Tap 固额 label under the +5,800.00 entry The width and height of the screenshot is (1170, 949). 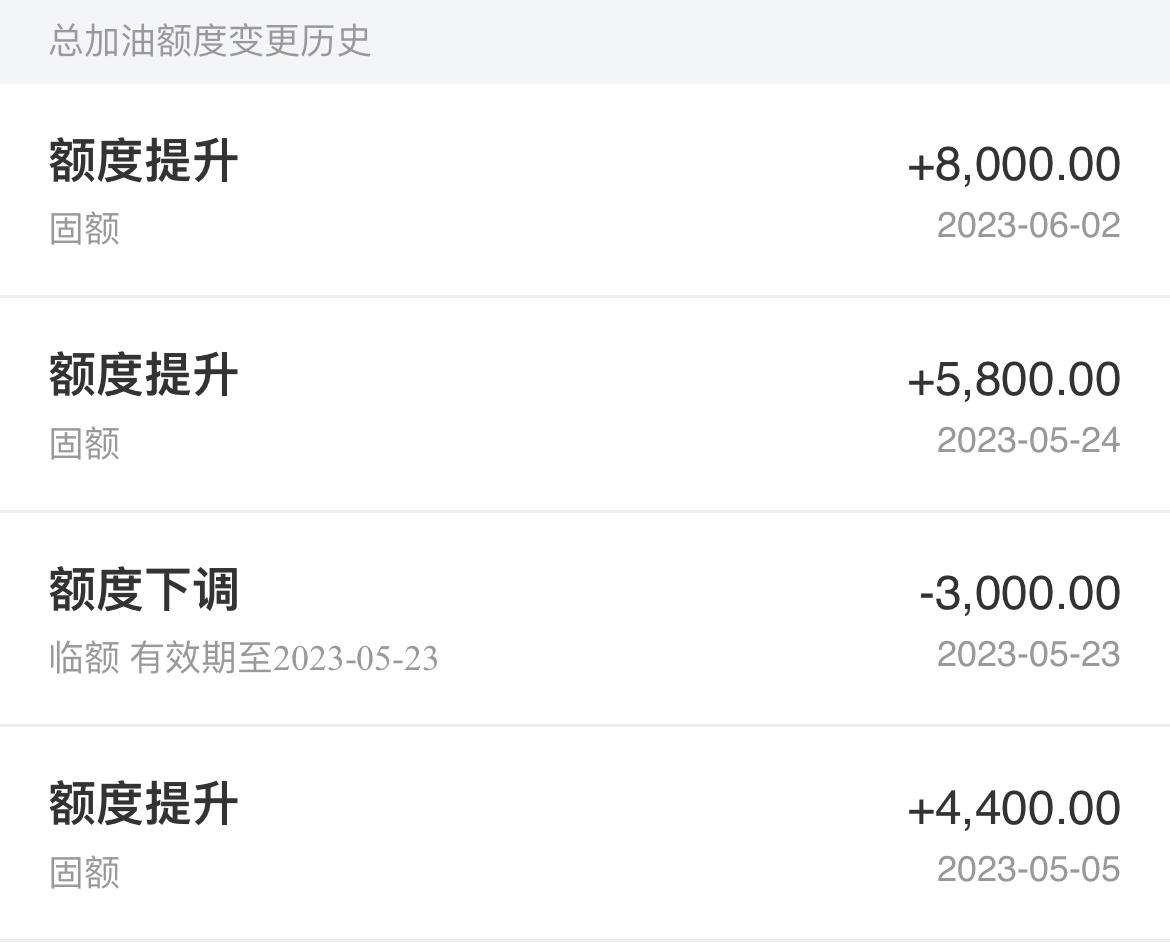pyautogui.click(x=84, y=443)
